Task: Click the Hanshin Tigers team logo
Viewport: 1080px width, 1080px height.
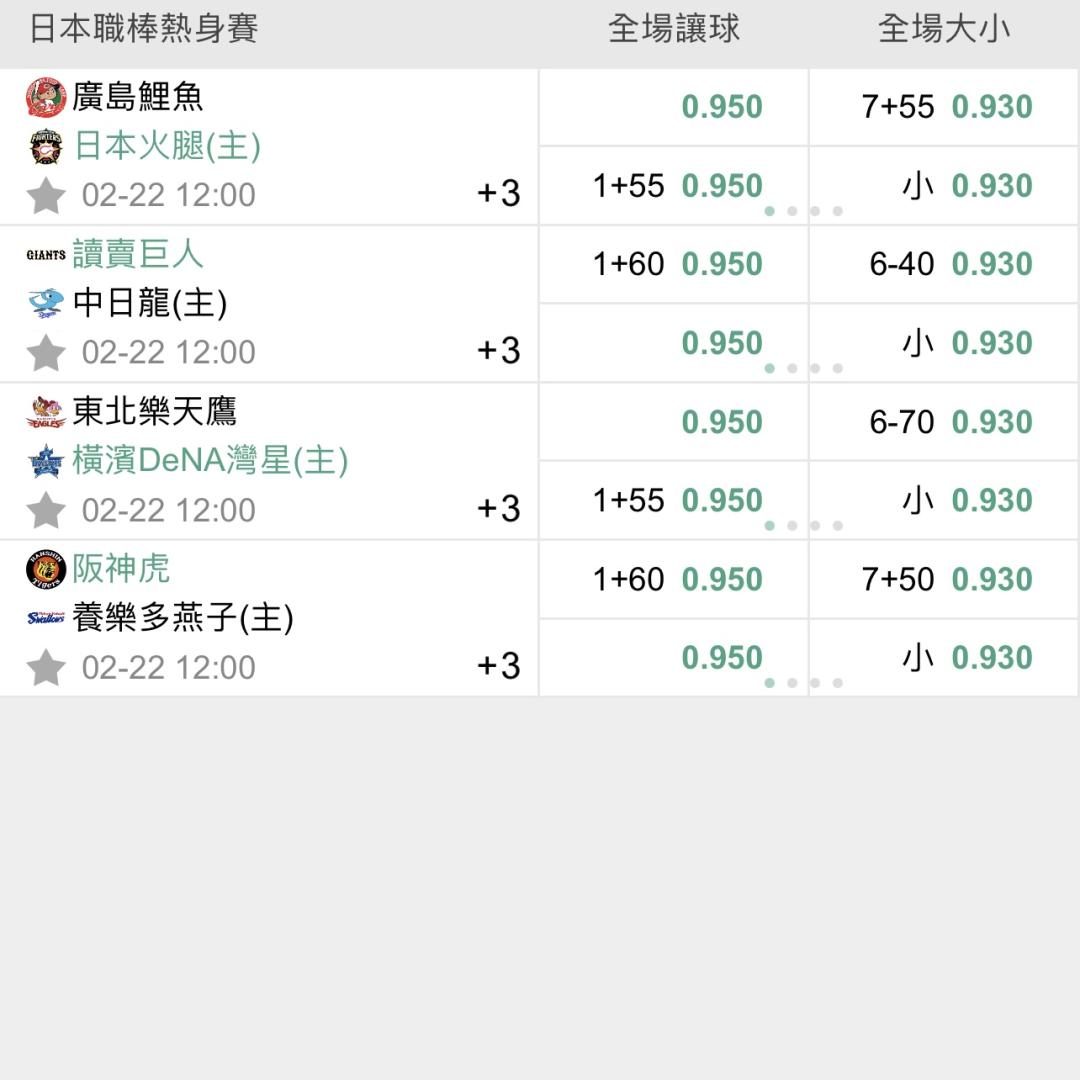Action: pos(46,569)
